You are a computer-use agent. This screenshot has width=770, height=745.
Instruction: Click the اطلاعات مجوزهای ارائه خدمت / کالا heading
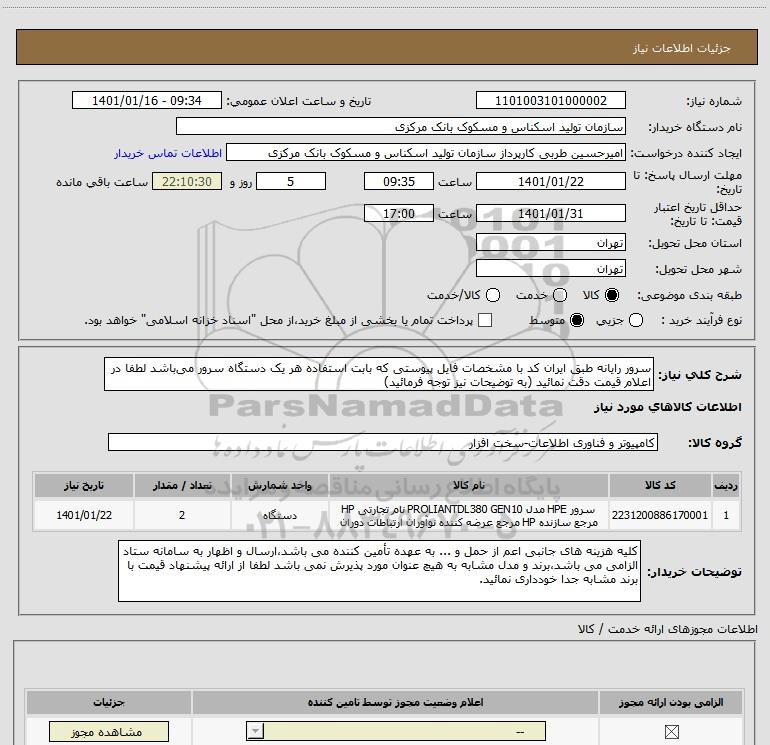tap(667, 629)
